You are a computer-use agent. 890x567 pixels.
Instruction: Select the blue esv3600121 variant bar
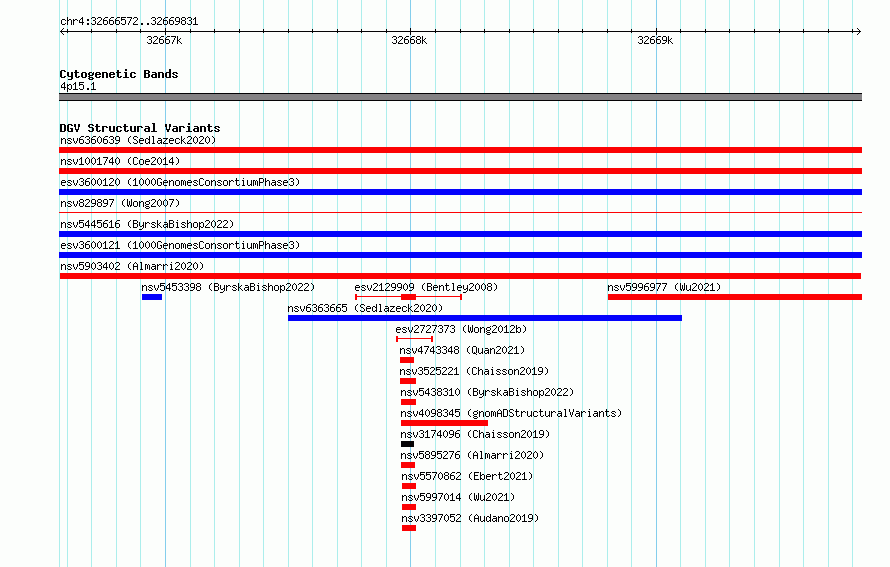coord(460,255)
